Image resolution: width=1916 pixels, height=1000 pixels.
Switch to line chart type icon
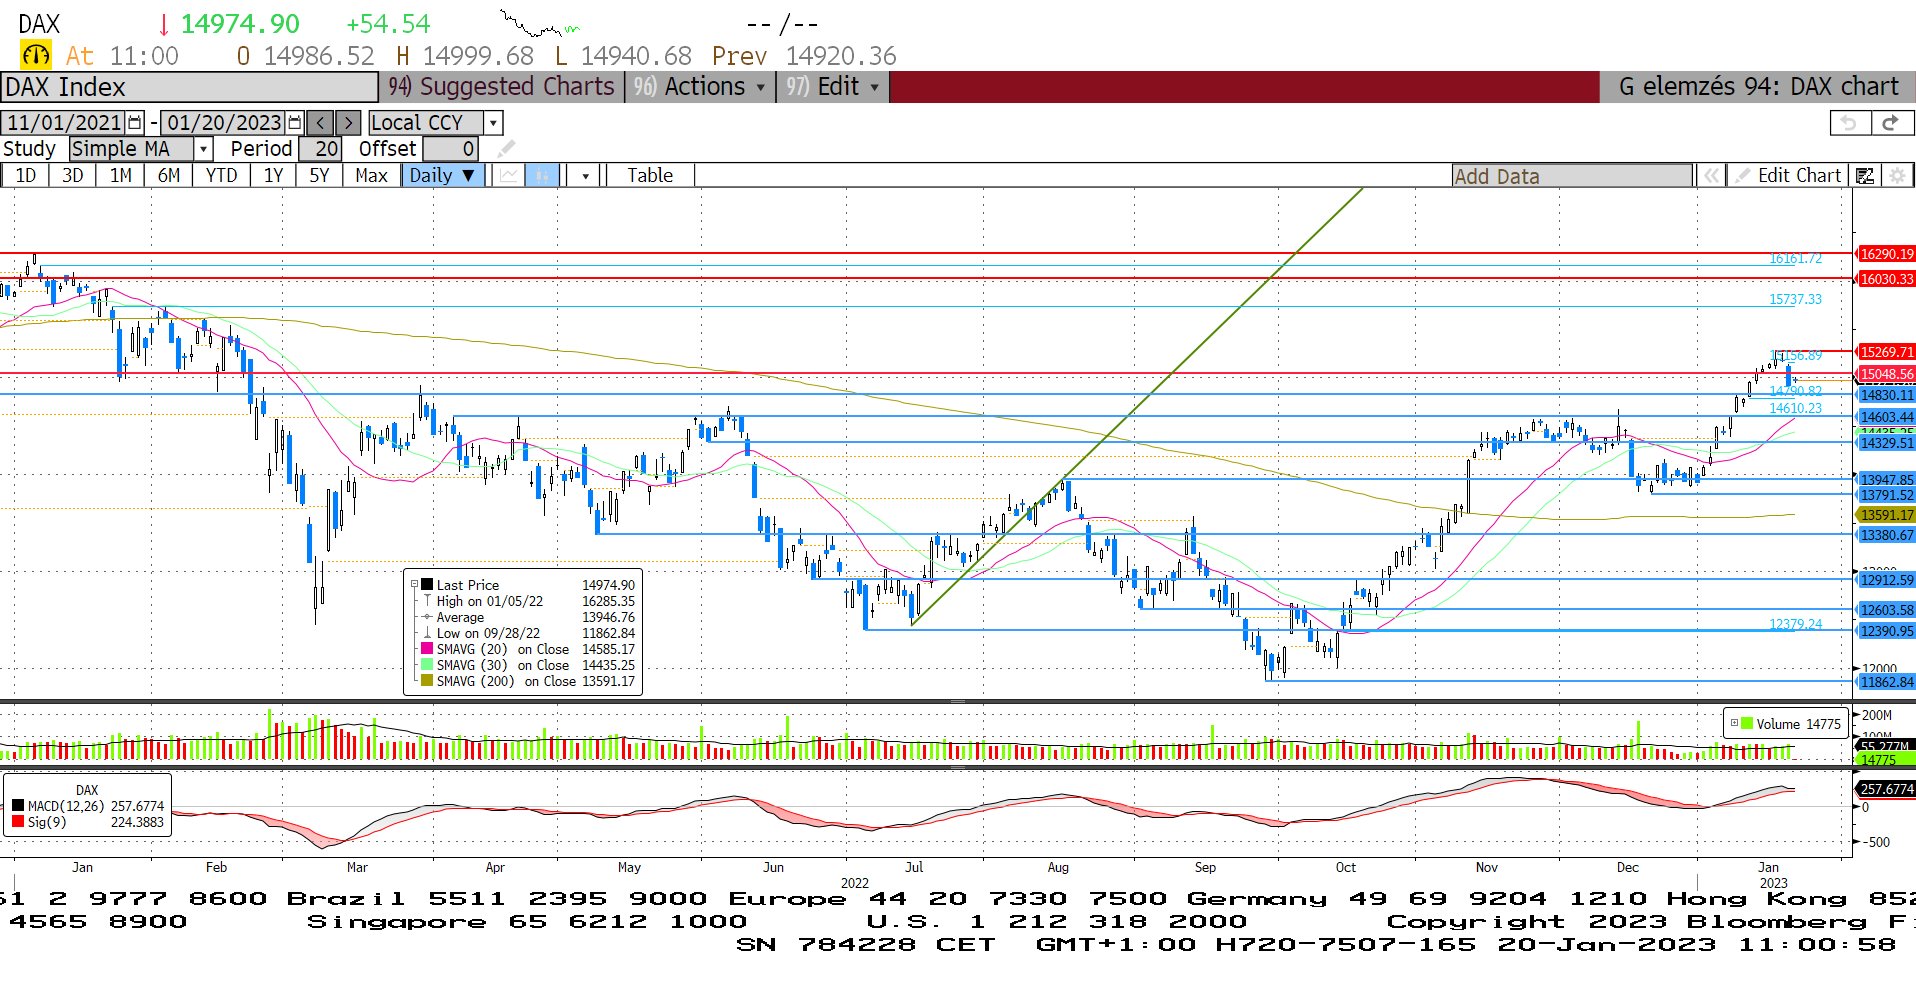coord(510,176)
